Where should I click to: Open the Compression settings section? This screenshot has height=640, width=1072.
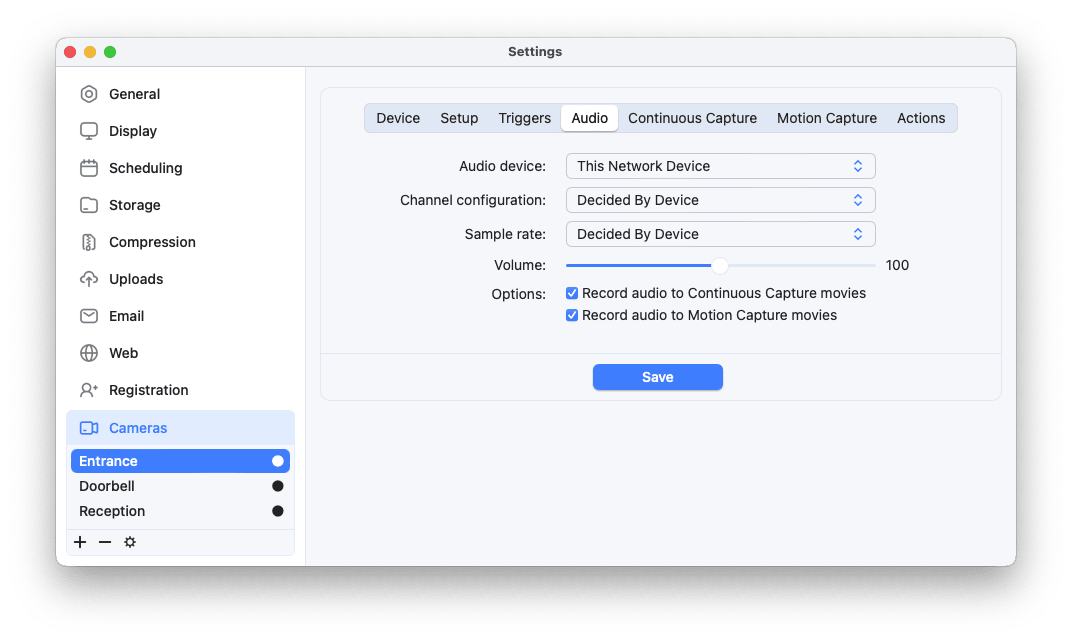pyautogui.click(x=151, y=241)
